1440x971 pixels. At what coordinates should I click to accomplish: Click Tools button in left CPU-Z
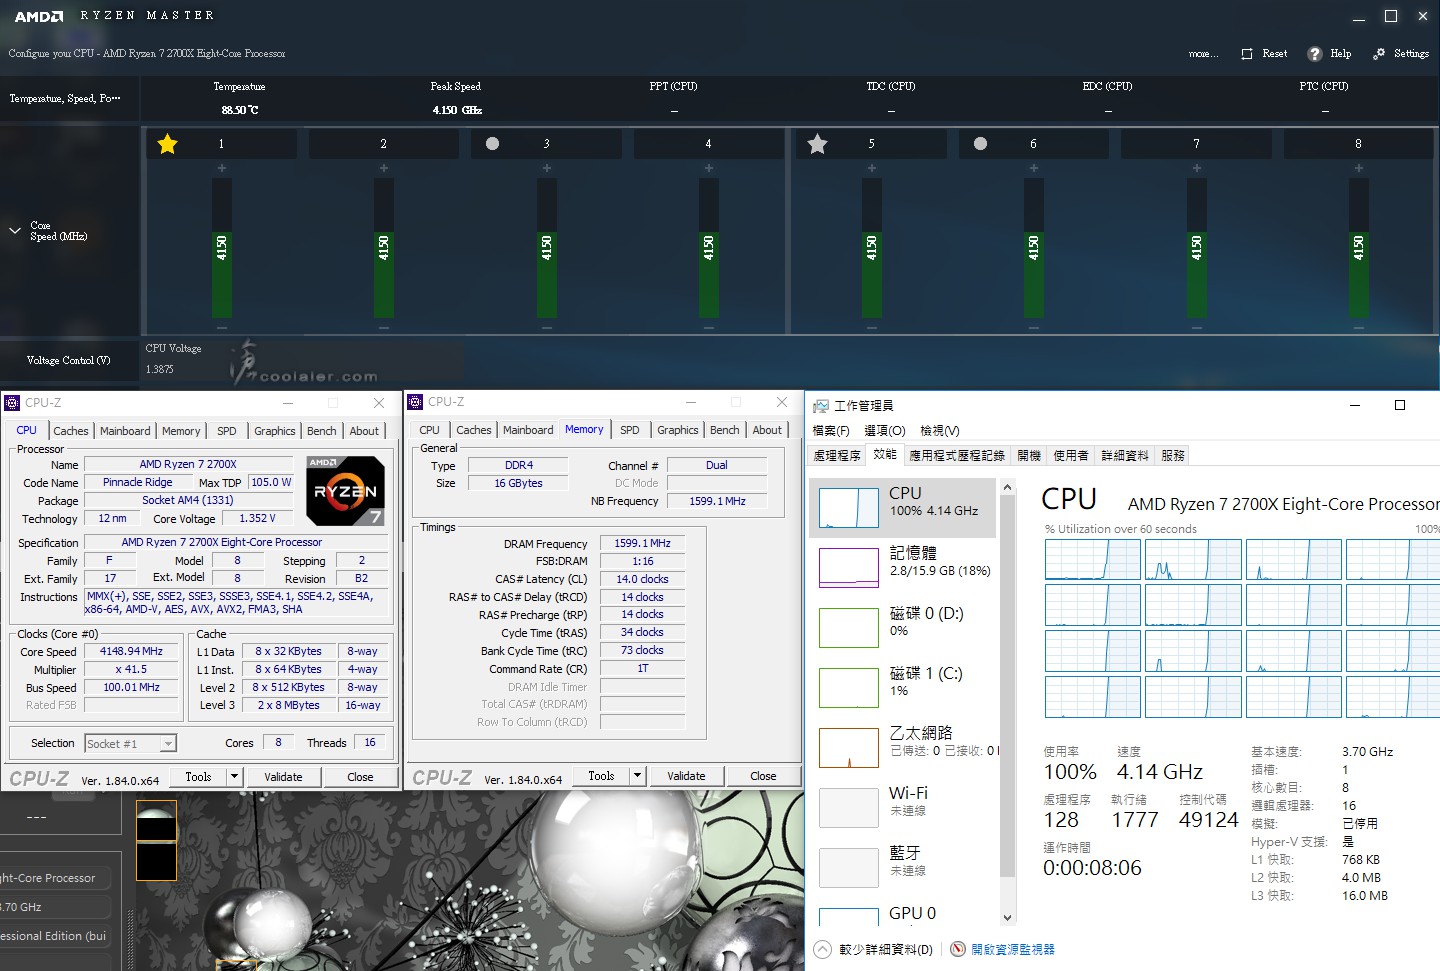(x=198, y=777)
